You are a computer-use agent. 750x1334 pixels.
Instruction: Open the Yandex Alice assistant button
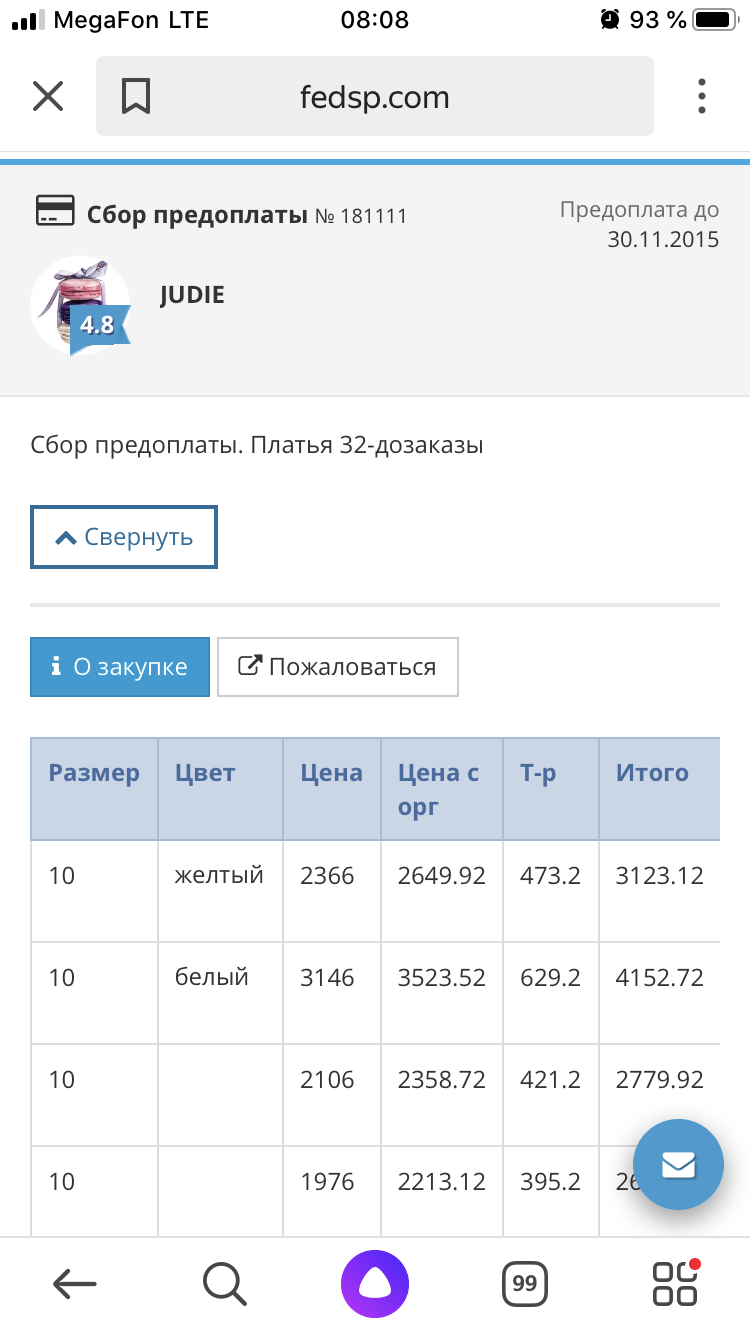click(x=375, y=1283)
